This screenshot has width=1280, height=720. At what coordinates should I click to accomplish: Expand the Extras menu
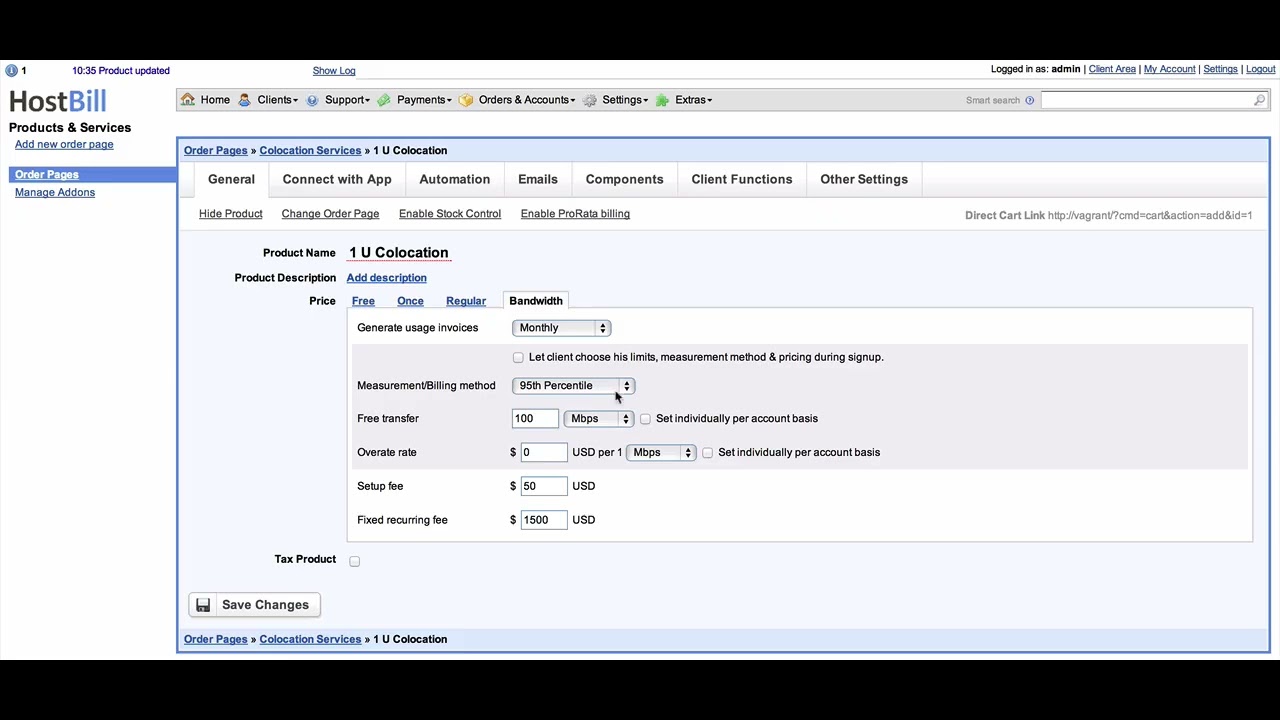tap(693, 100)
